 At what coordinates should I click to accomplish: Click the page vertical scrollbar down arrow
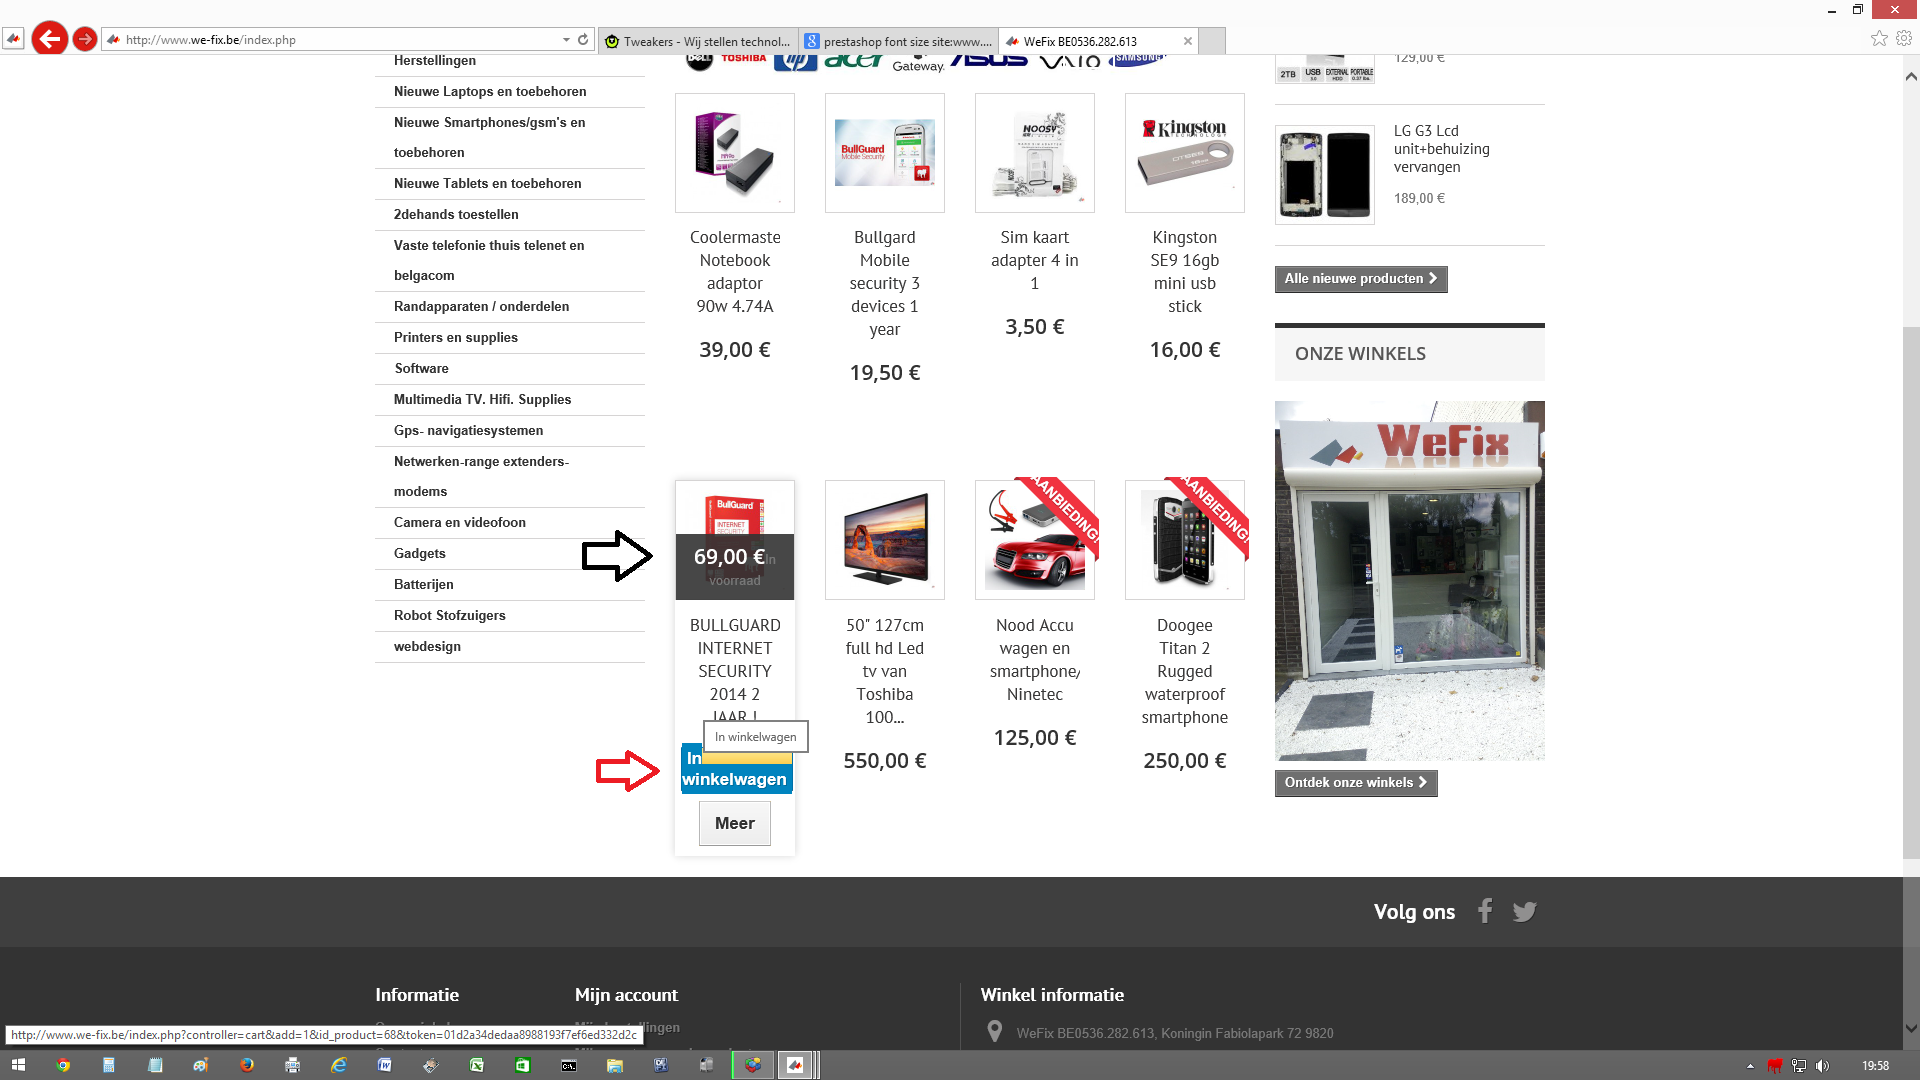click(x=1911, y=1028)
